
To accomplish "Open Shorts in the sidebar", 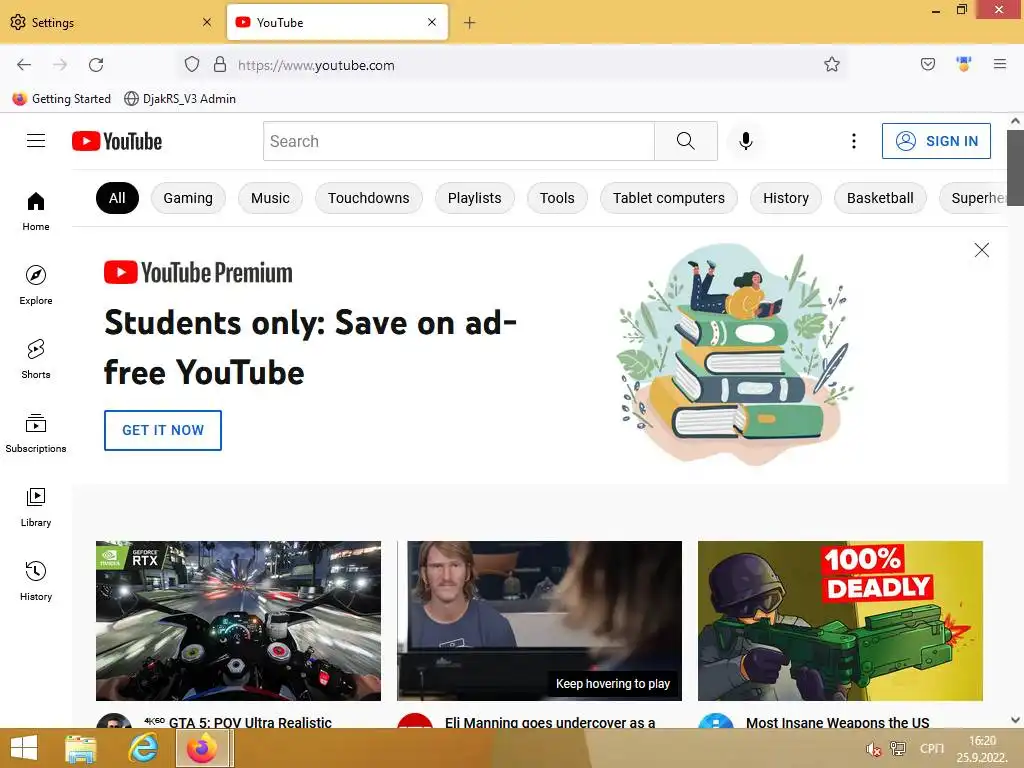I will tap(36, 359).
